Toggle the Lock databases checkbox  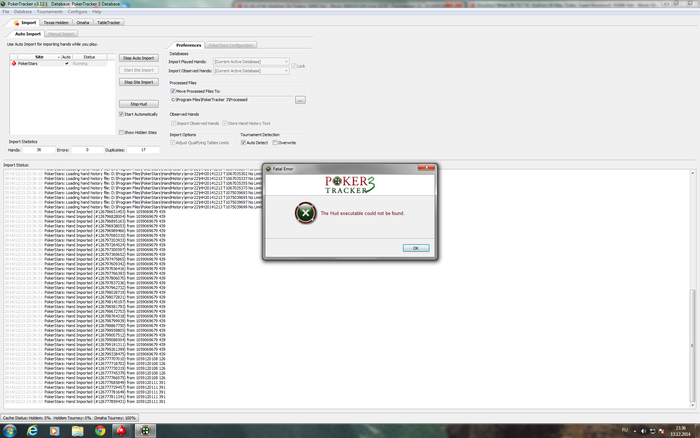(x=294, y=66)
